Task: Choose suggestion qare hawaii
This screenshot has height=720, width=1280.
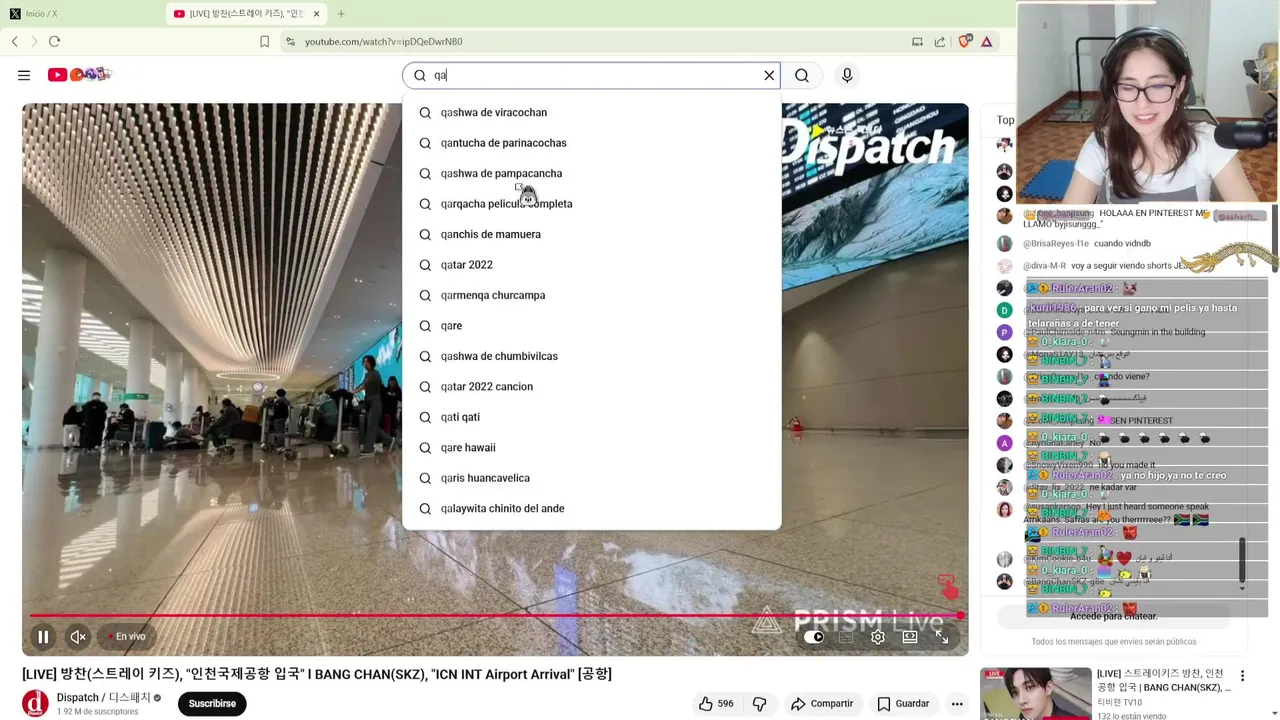Action: coord(591,448)
